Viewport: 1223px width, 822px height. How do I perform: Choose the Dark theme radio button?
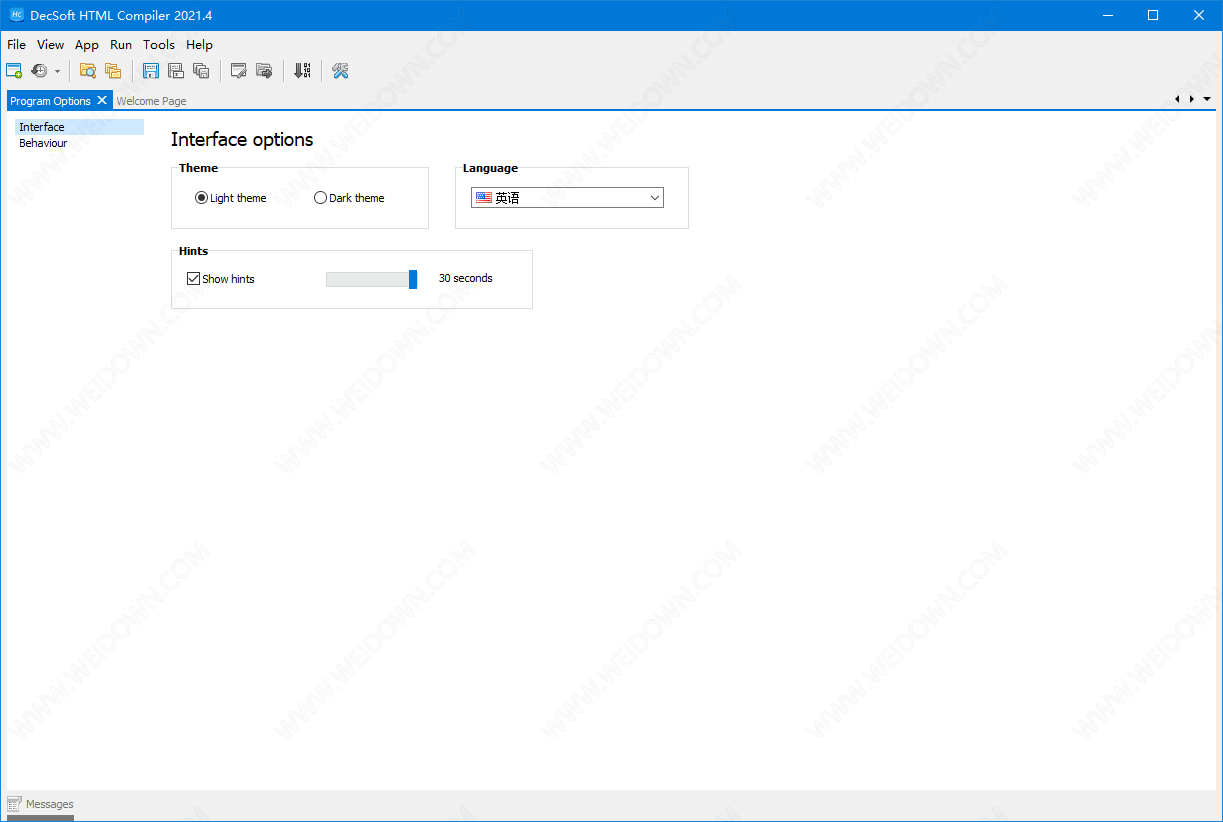[349, 198]
